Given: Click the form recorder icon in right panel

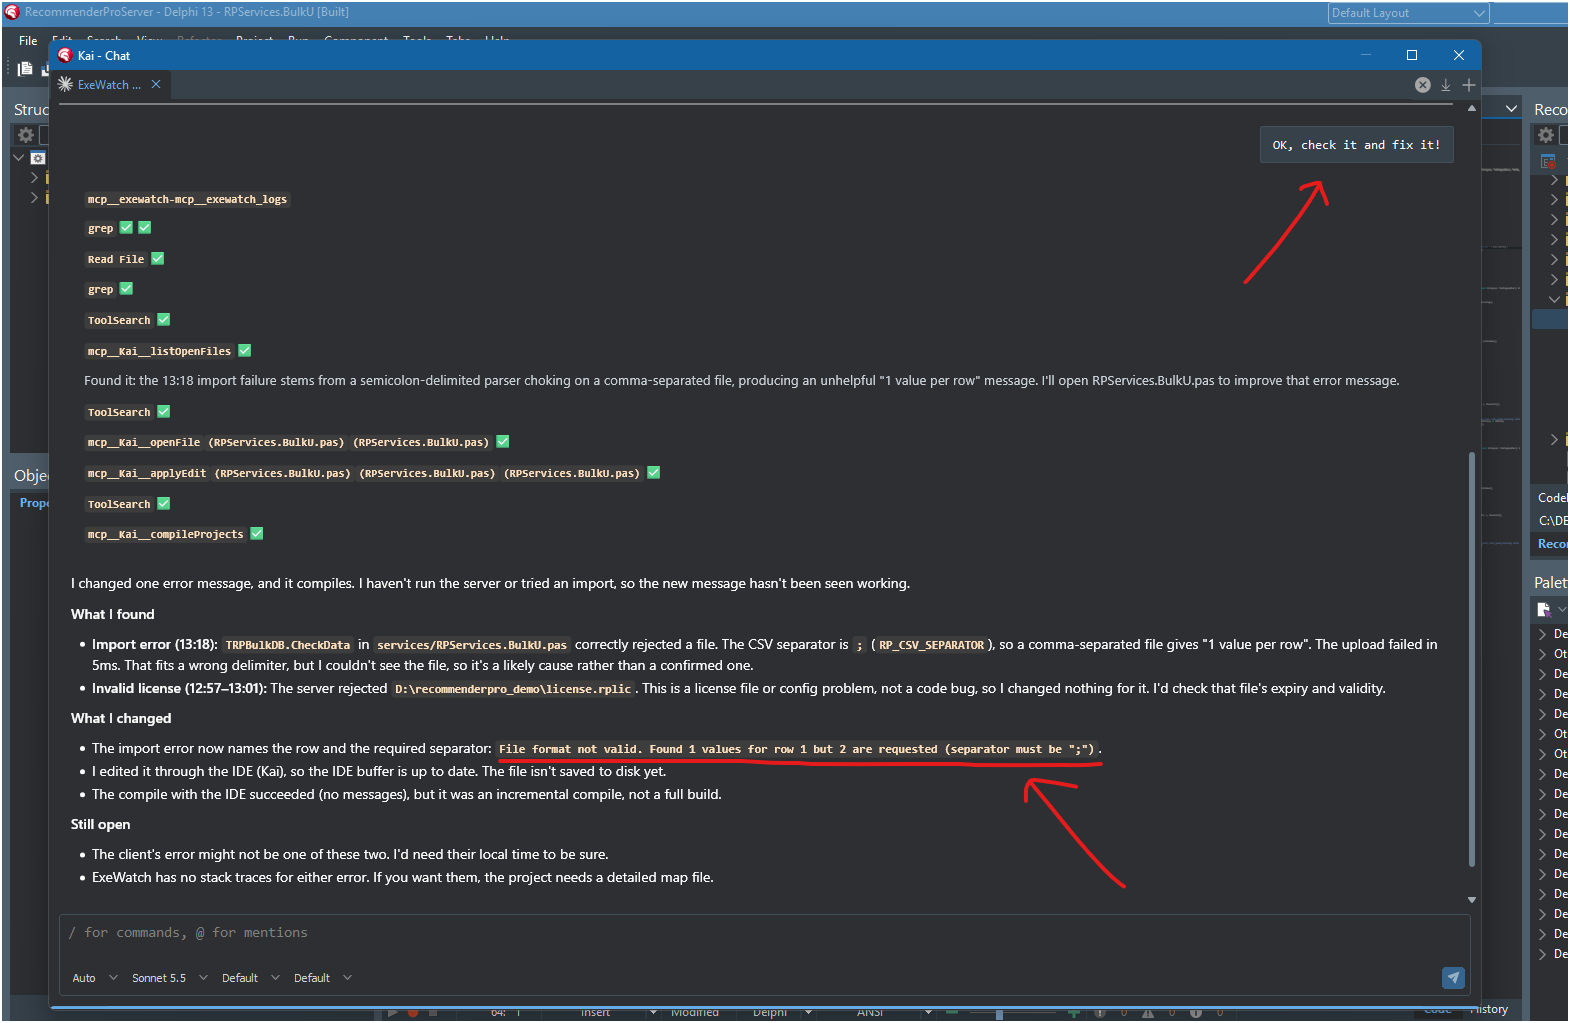Looking at the screenshot, I should pyautogui.click(x=1548, y=161).
